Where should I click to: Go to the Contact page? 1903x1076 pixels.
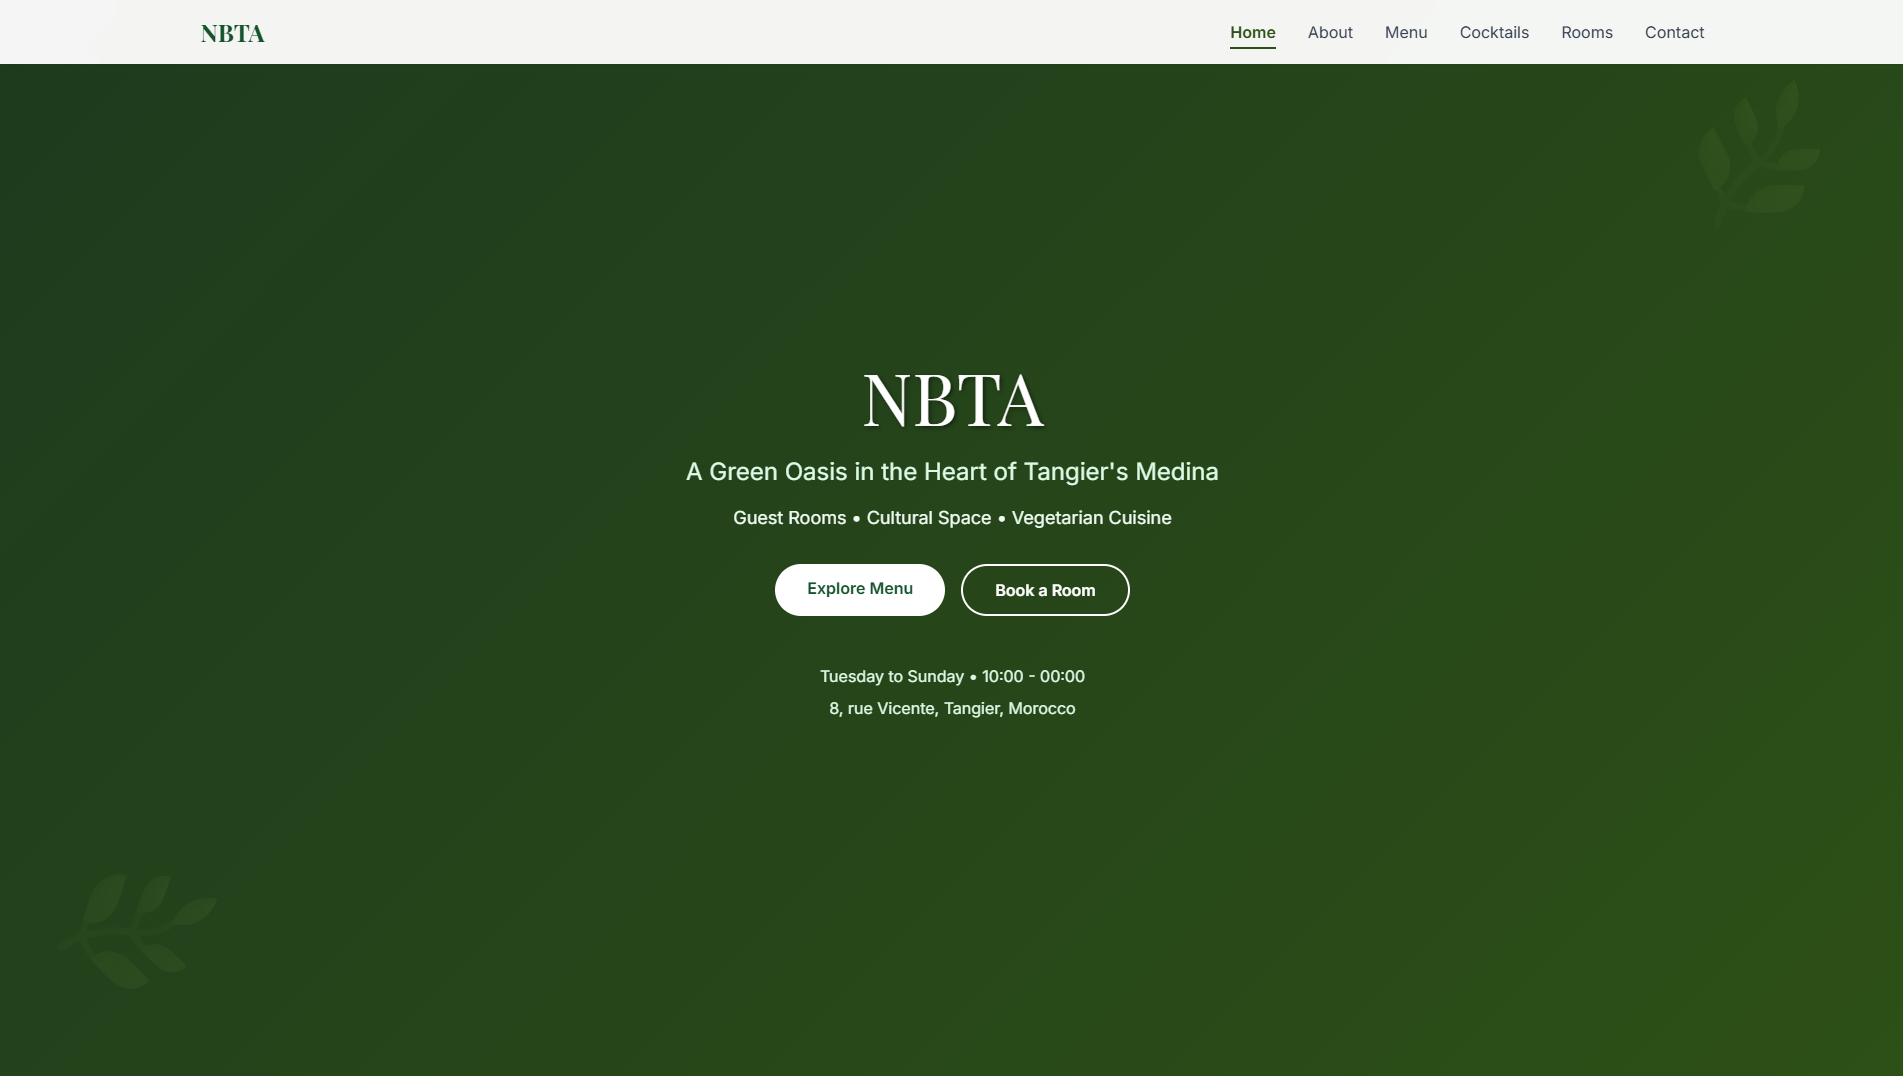pyautogui.click(x=1674, y=32)
